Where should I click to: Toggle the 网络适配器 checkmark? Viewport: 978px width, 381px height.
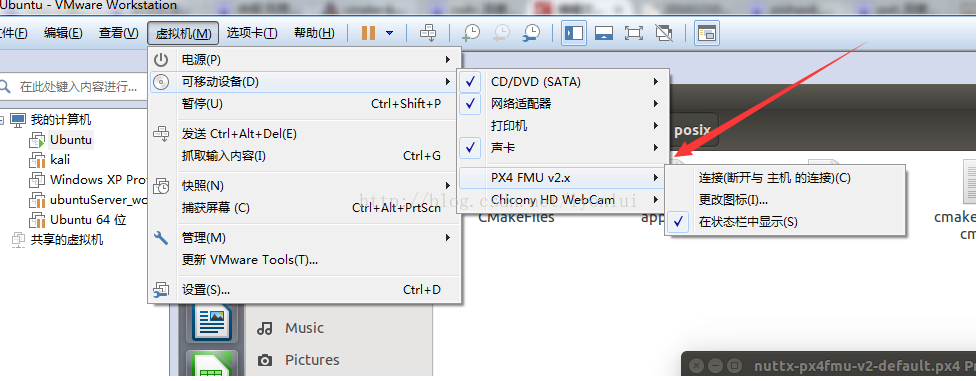click(x=471, y=104)
